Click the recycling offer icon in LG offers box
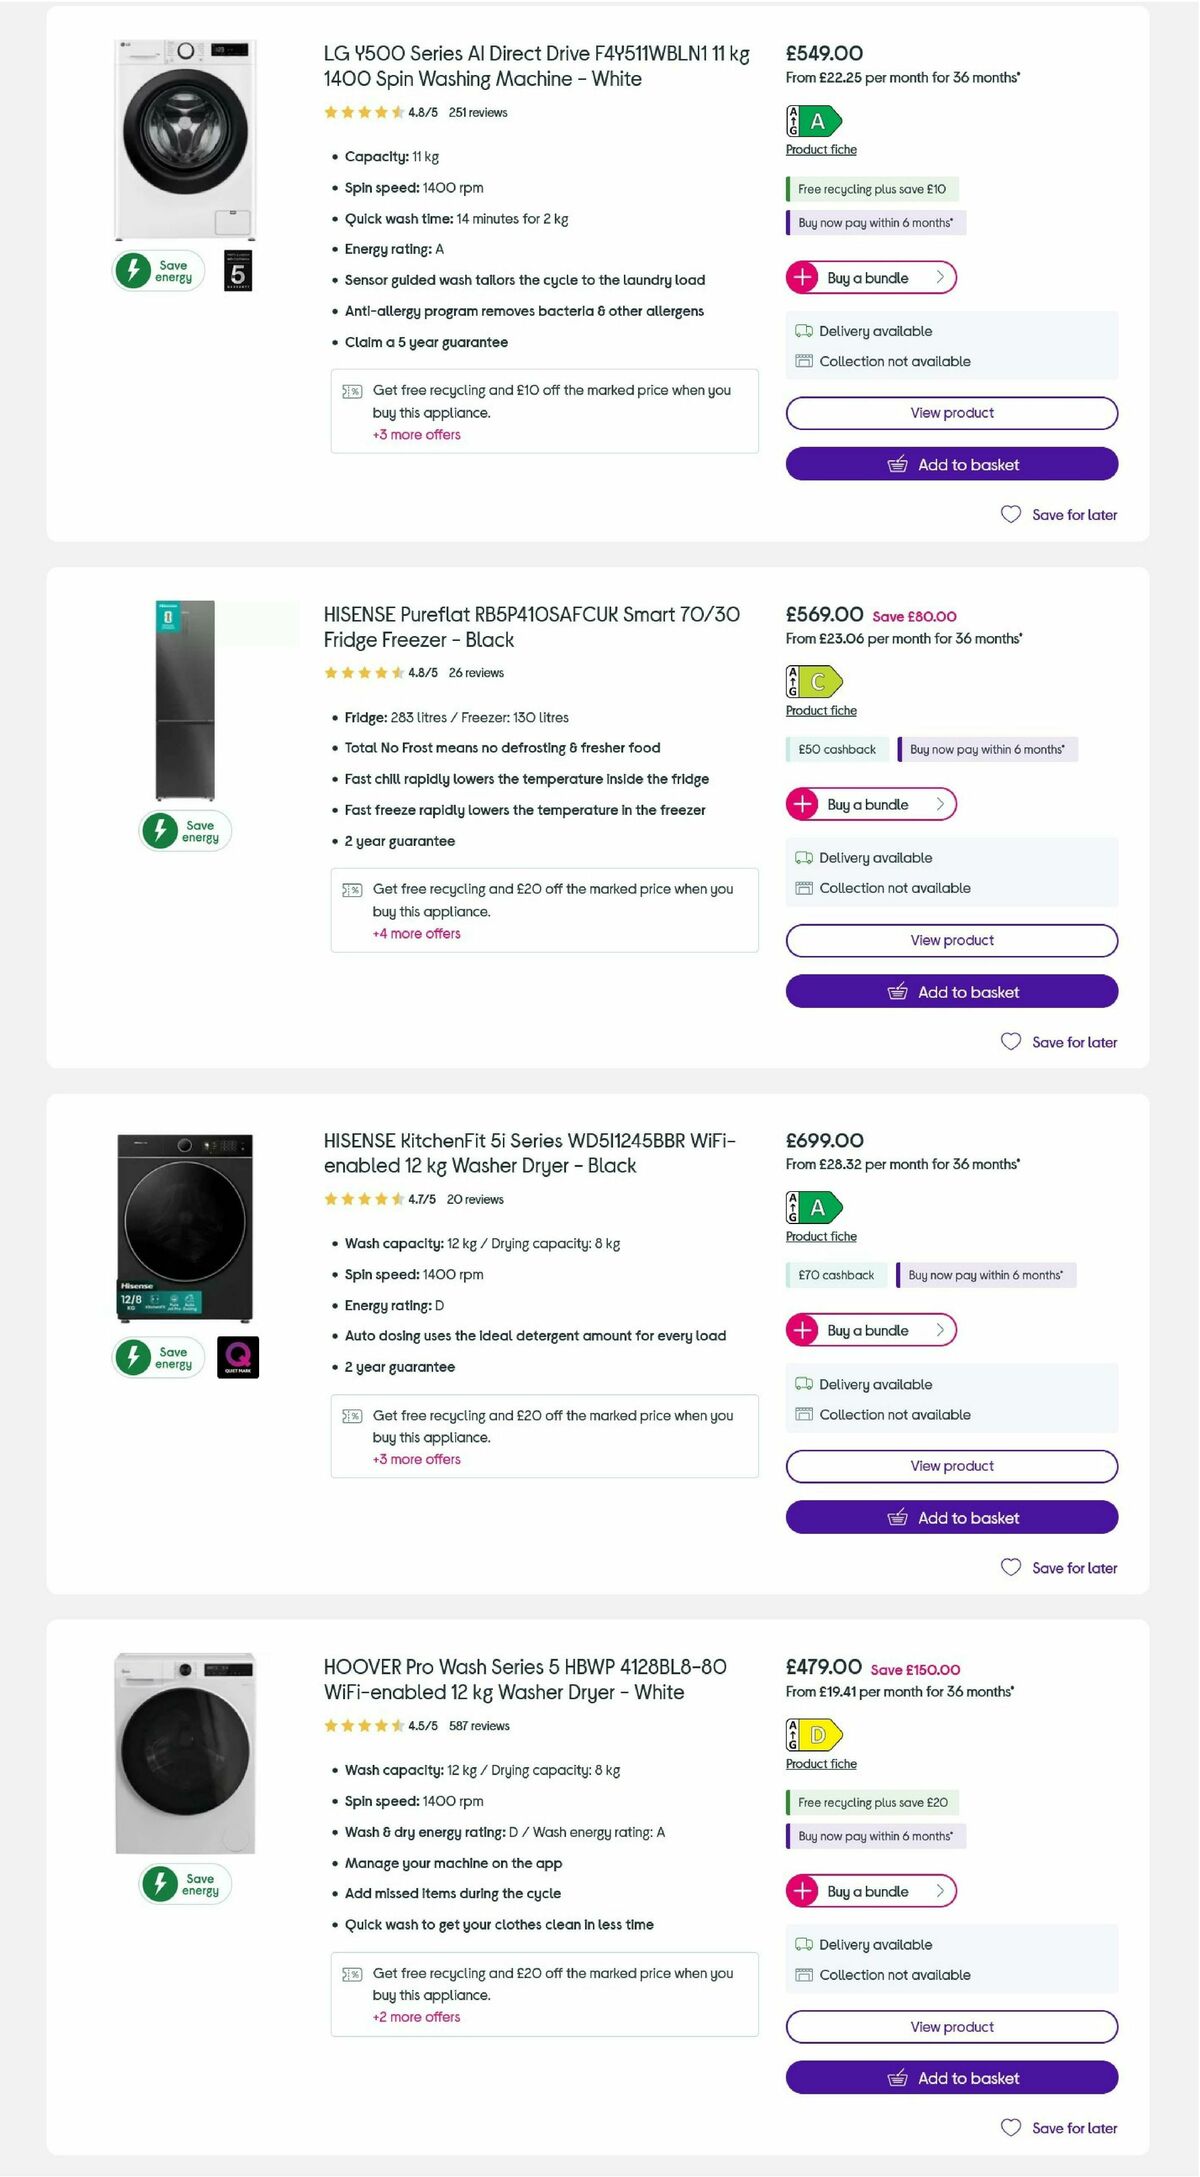 [x=351, y=390]
